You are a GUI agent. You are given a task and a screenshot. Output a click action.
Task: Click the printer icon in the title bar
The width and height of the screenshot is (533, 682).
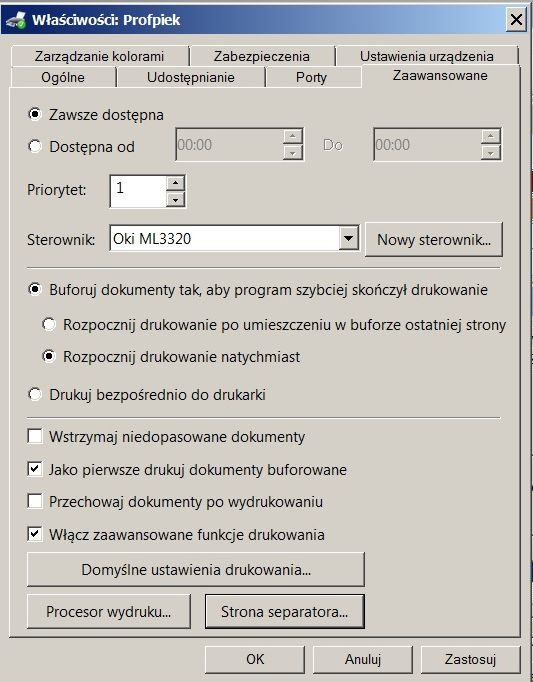16,20
